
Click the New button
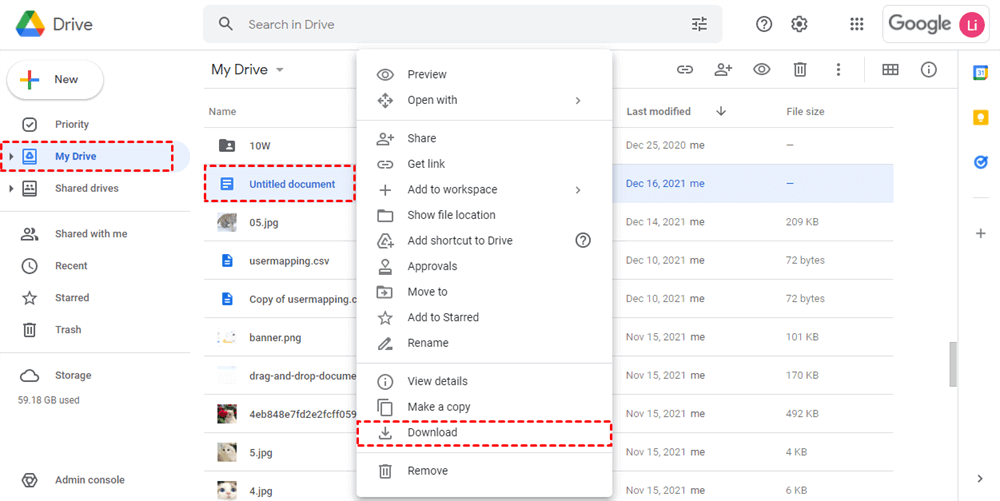(x=56, y=80)
